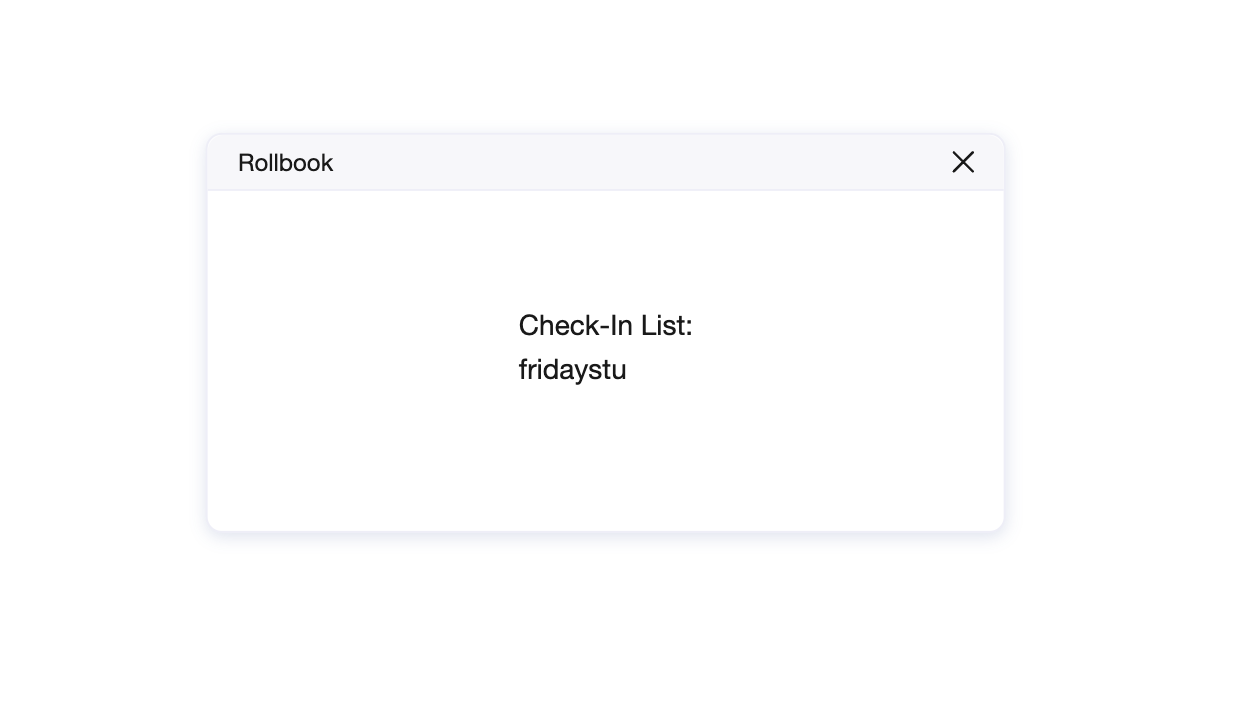
Task: Close the Rollbook dialog with the X icon
Action: 963,162
